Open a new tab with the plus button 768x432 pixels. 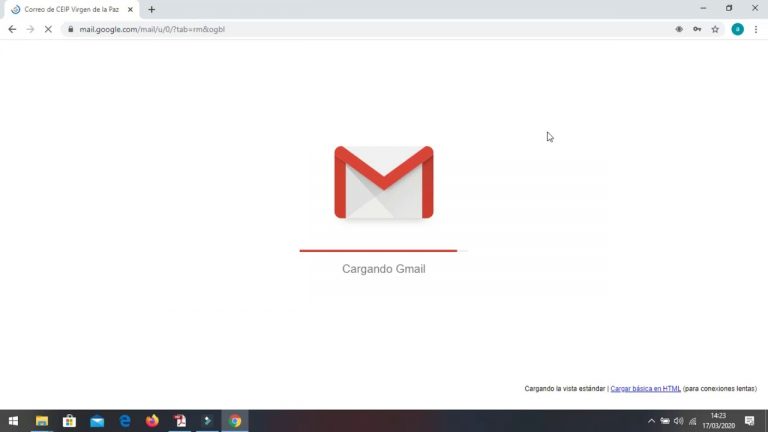[x=151, y=9]
